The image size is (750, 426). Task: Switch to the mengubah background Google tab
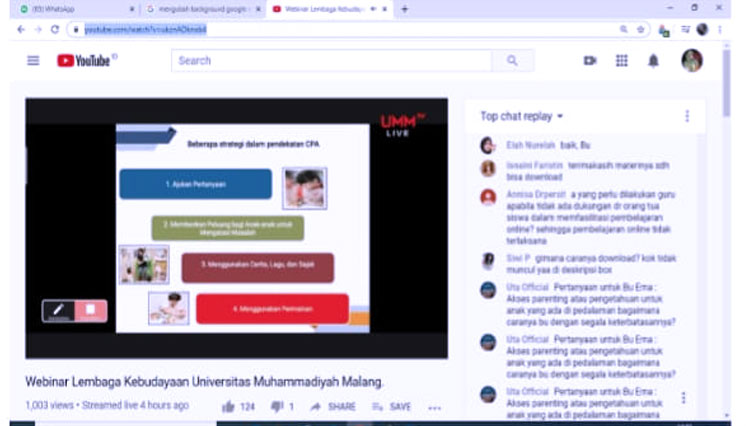pos(200,9)
